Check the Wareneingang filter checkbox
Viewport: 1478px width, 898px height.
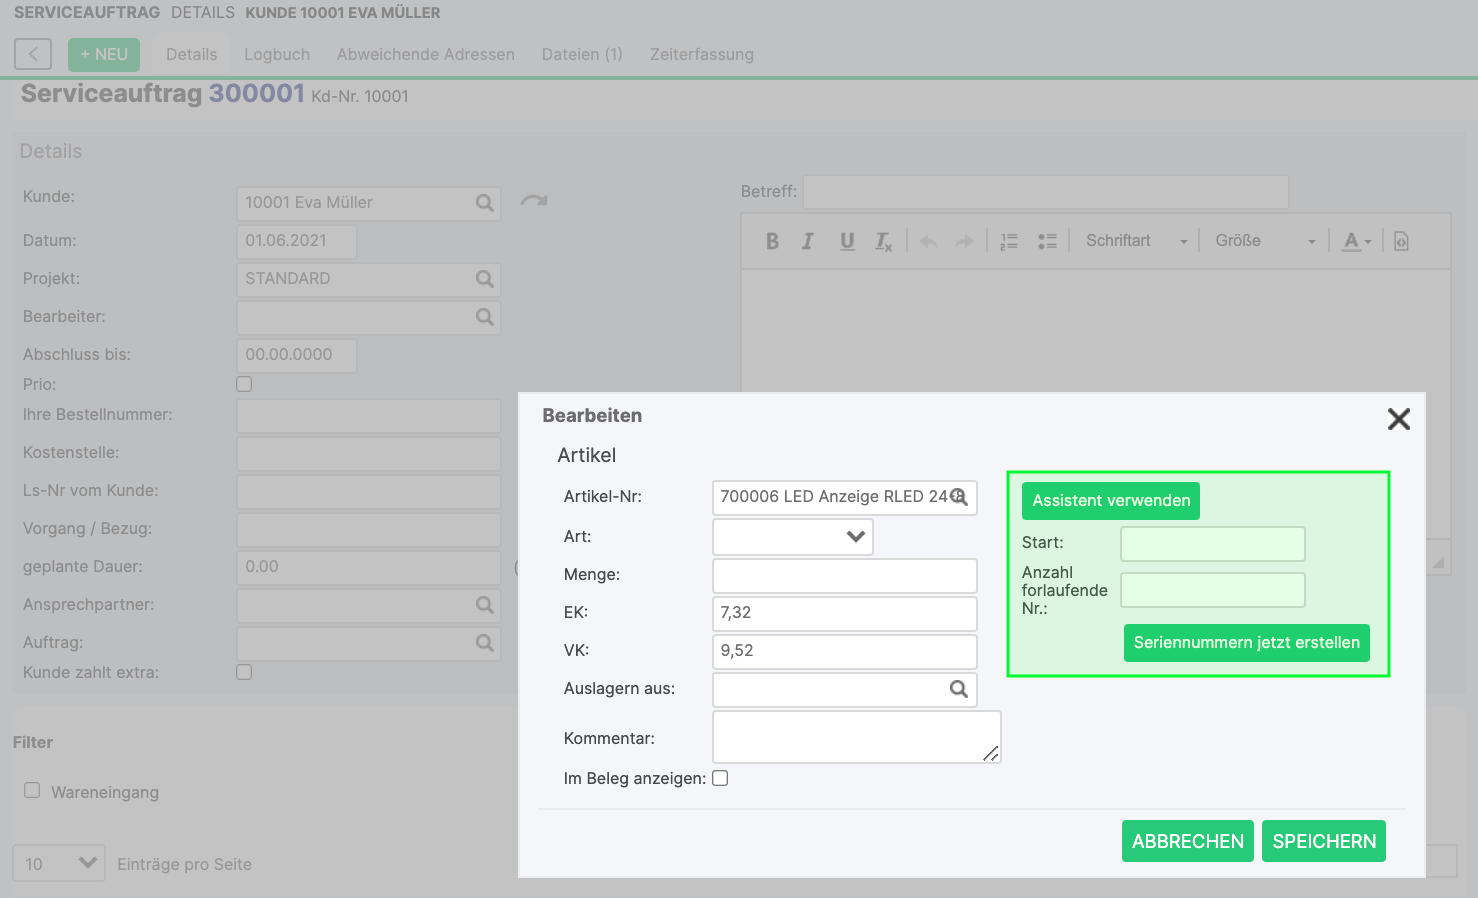[32, 791]
